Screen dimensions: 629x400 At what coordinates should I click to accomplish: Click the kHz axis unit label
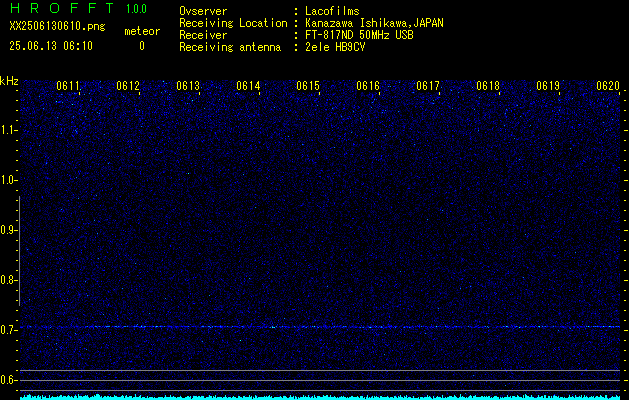click(x=9, y=81)
